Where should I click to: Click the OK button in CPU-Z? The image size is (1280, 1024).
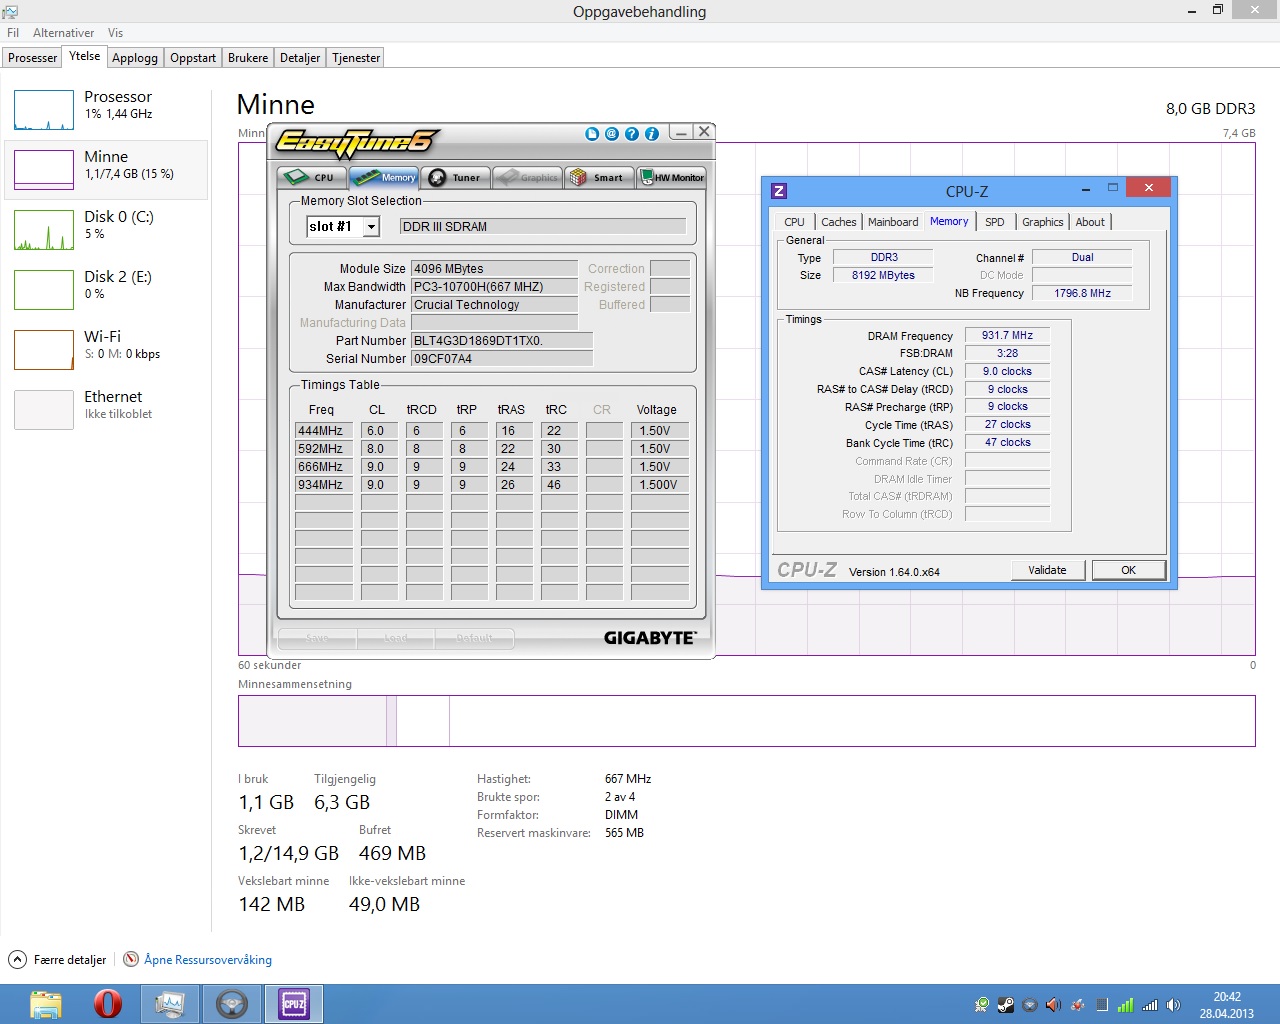1128,570
